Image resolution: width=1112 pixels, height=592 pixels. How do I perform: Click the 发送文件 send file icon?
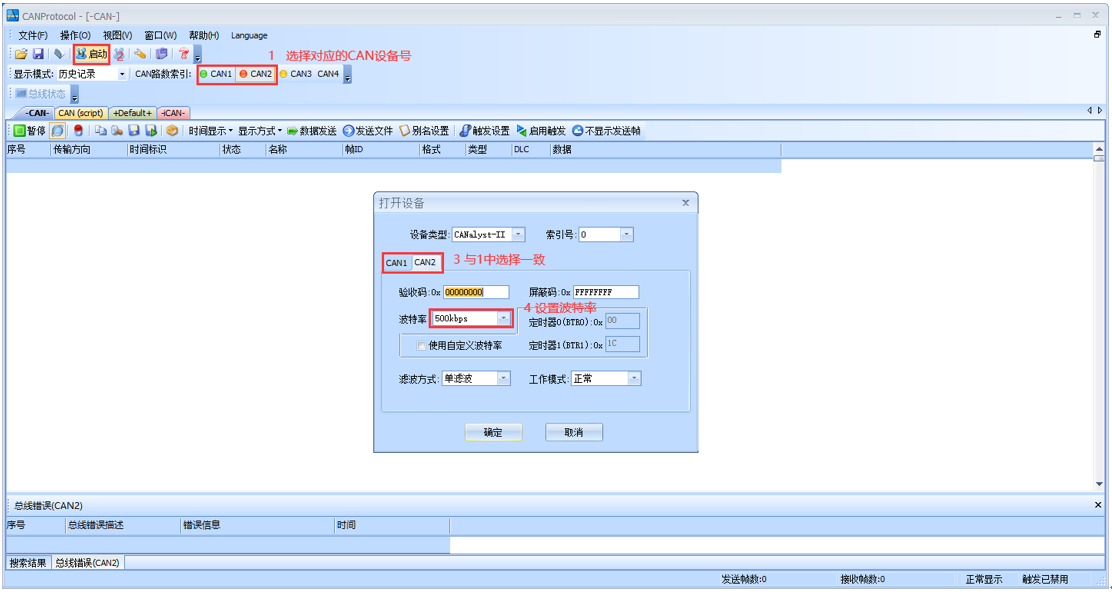368,131
